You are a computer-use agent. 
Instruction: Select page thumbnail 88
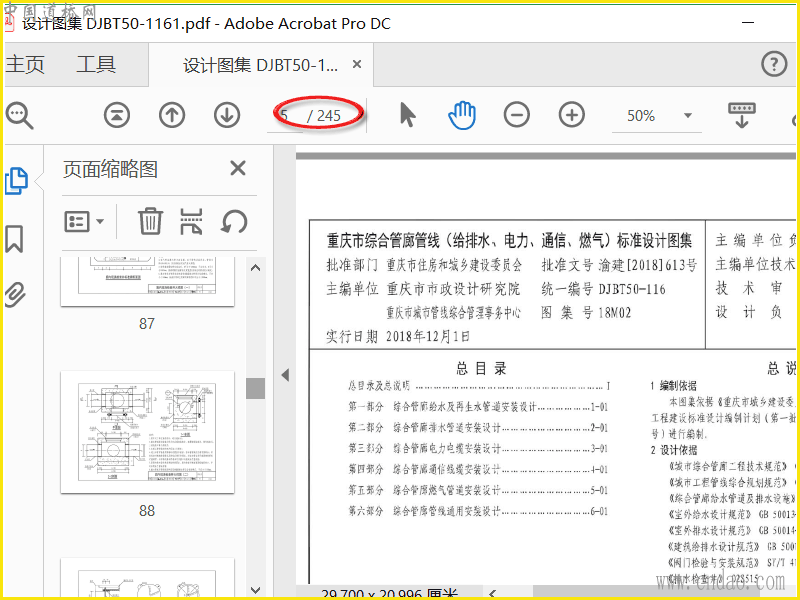(x=147, y=432)
